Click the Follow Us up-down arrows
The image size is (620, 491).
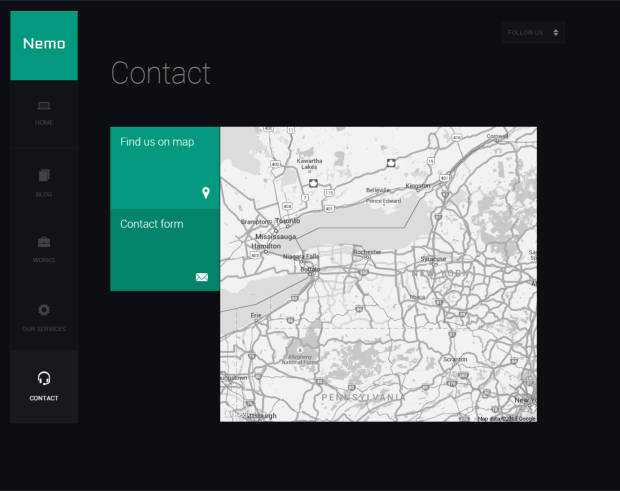click(x=556, y=32)
